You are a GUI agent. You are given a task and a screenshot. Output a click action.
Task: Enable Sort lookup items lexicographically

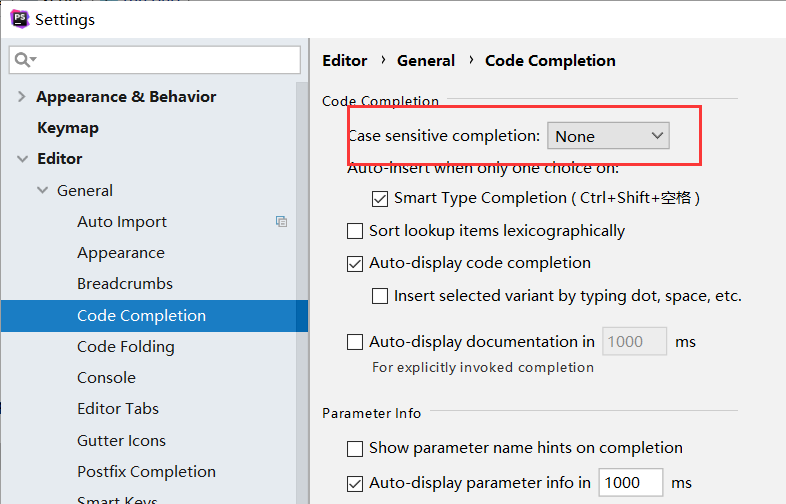point(355,231)
